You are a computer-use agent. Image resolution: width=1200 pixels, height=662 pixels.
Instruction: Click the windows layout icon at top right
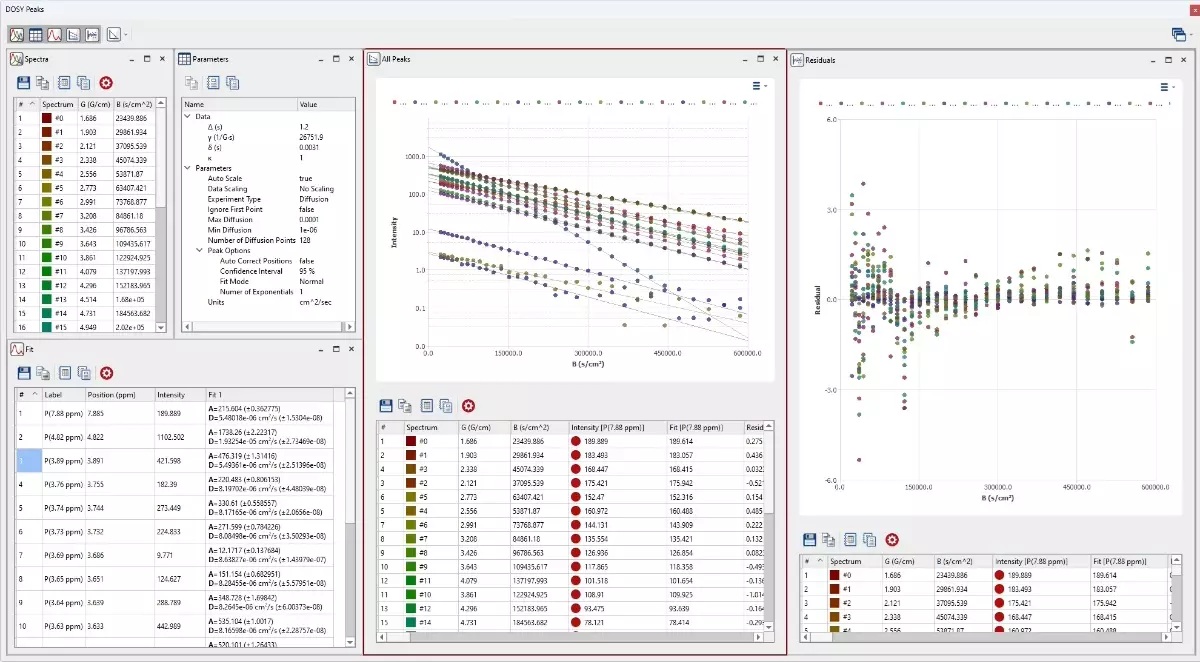pyautogui.click(x=1178, y=34)
